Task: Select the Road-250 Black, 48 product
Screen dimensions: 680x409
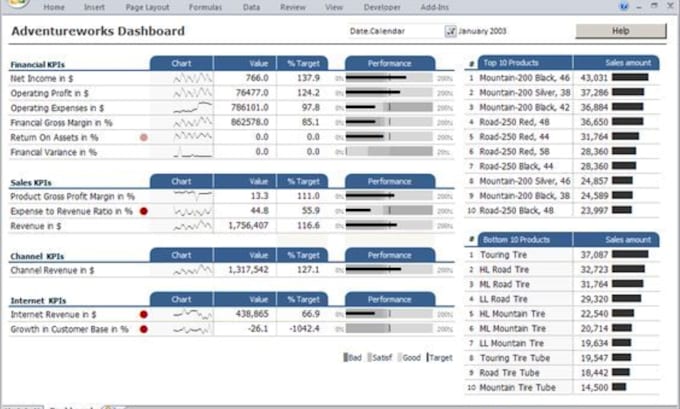Action: (516, 211)
